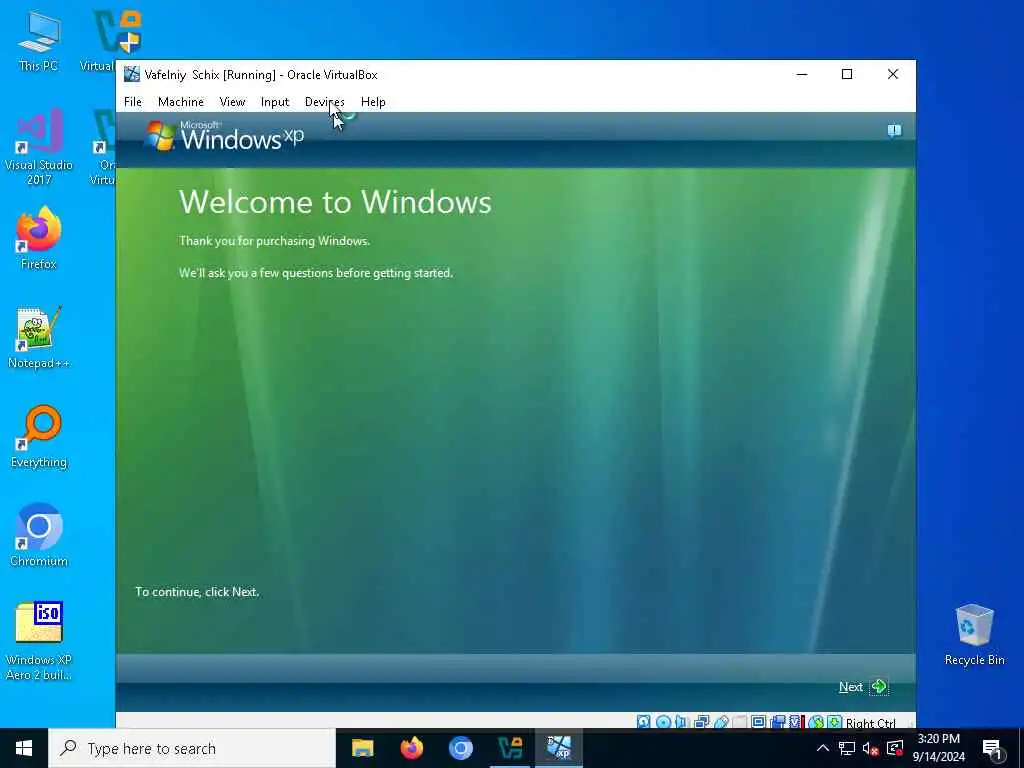1024x768 pixels.
Task: Click the CPU virtualization status icon
Action: [x=796, y=722]
